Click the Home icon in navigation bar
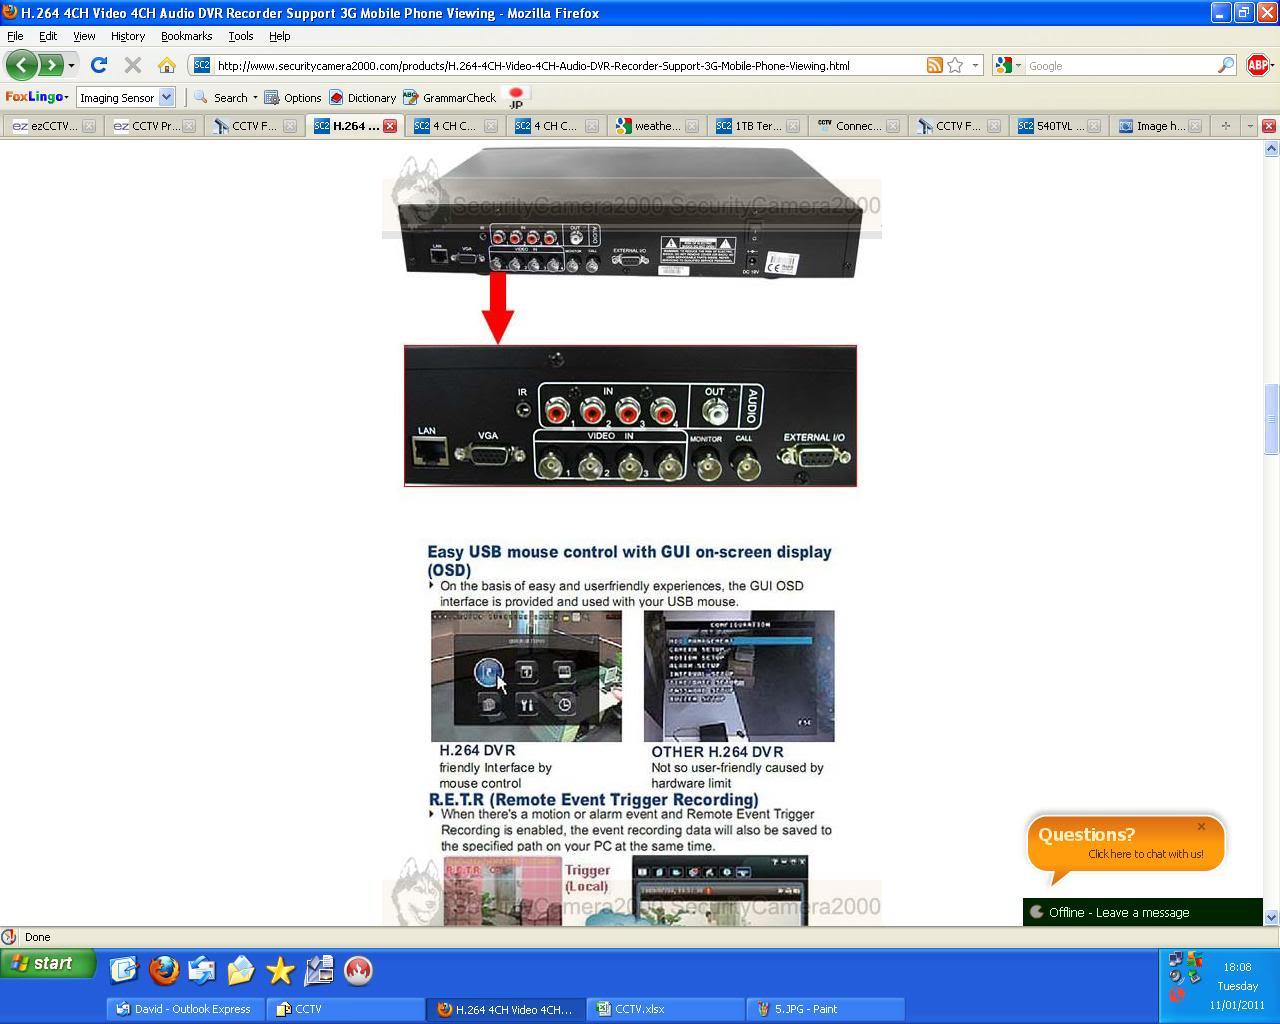This screenshot has height=1024, width=1280. tap(166, 65)
